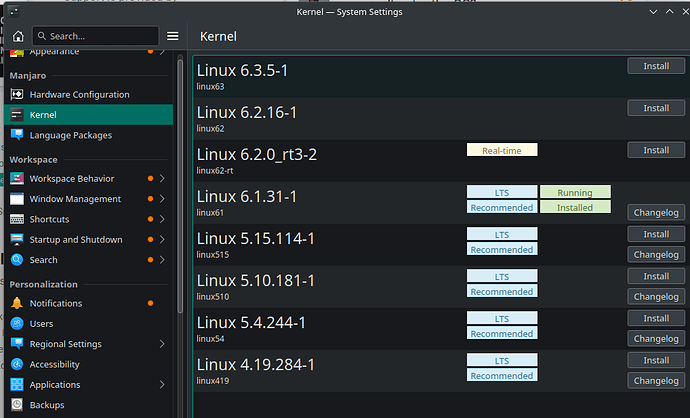Click the linux63 package name
Screen dimensions: 690x418
coord(210,87)
